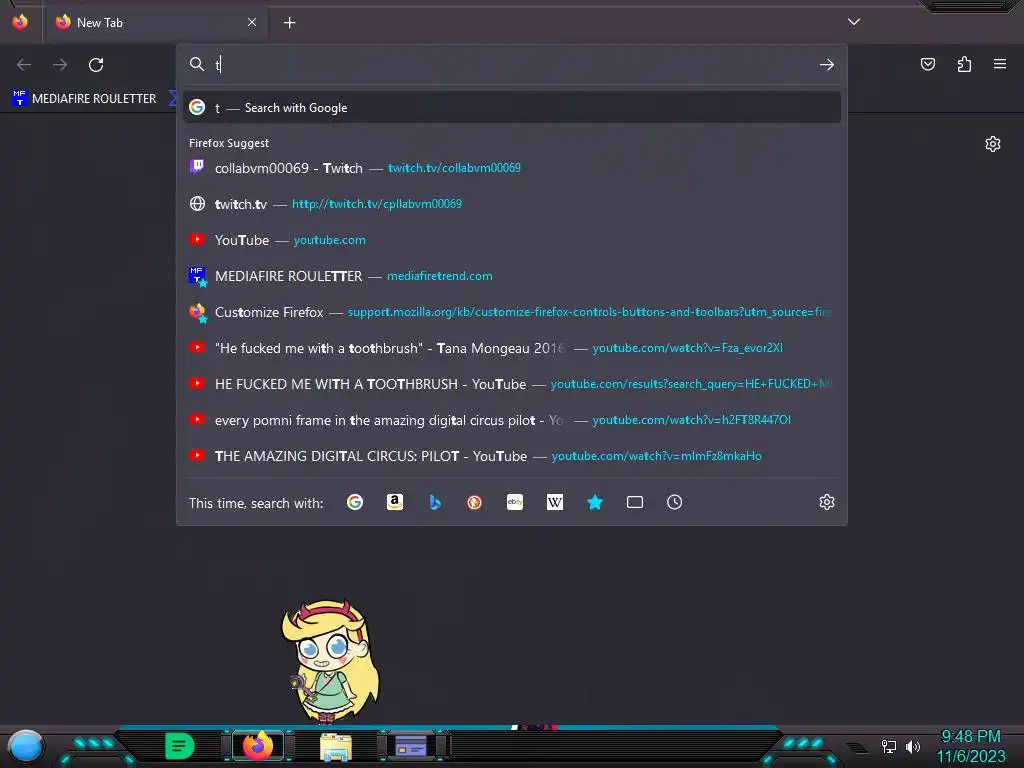Search this time with DuckDuckGo icon
The image size is (1024, 768).
pos(475,502)
